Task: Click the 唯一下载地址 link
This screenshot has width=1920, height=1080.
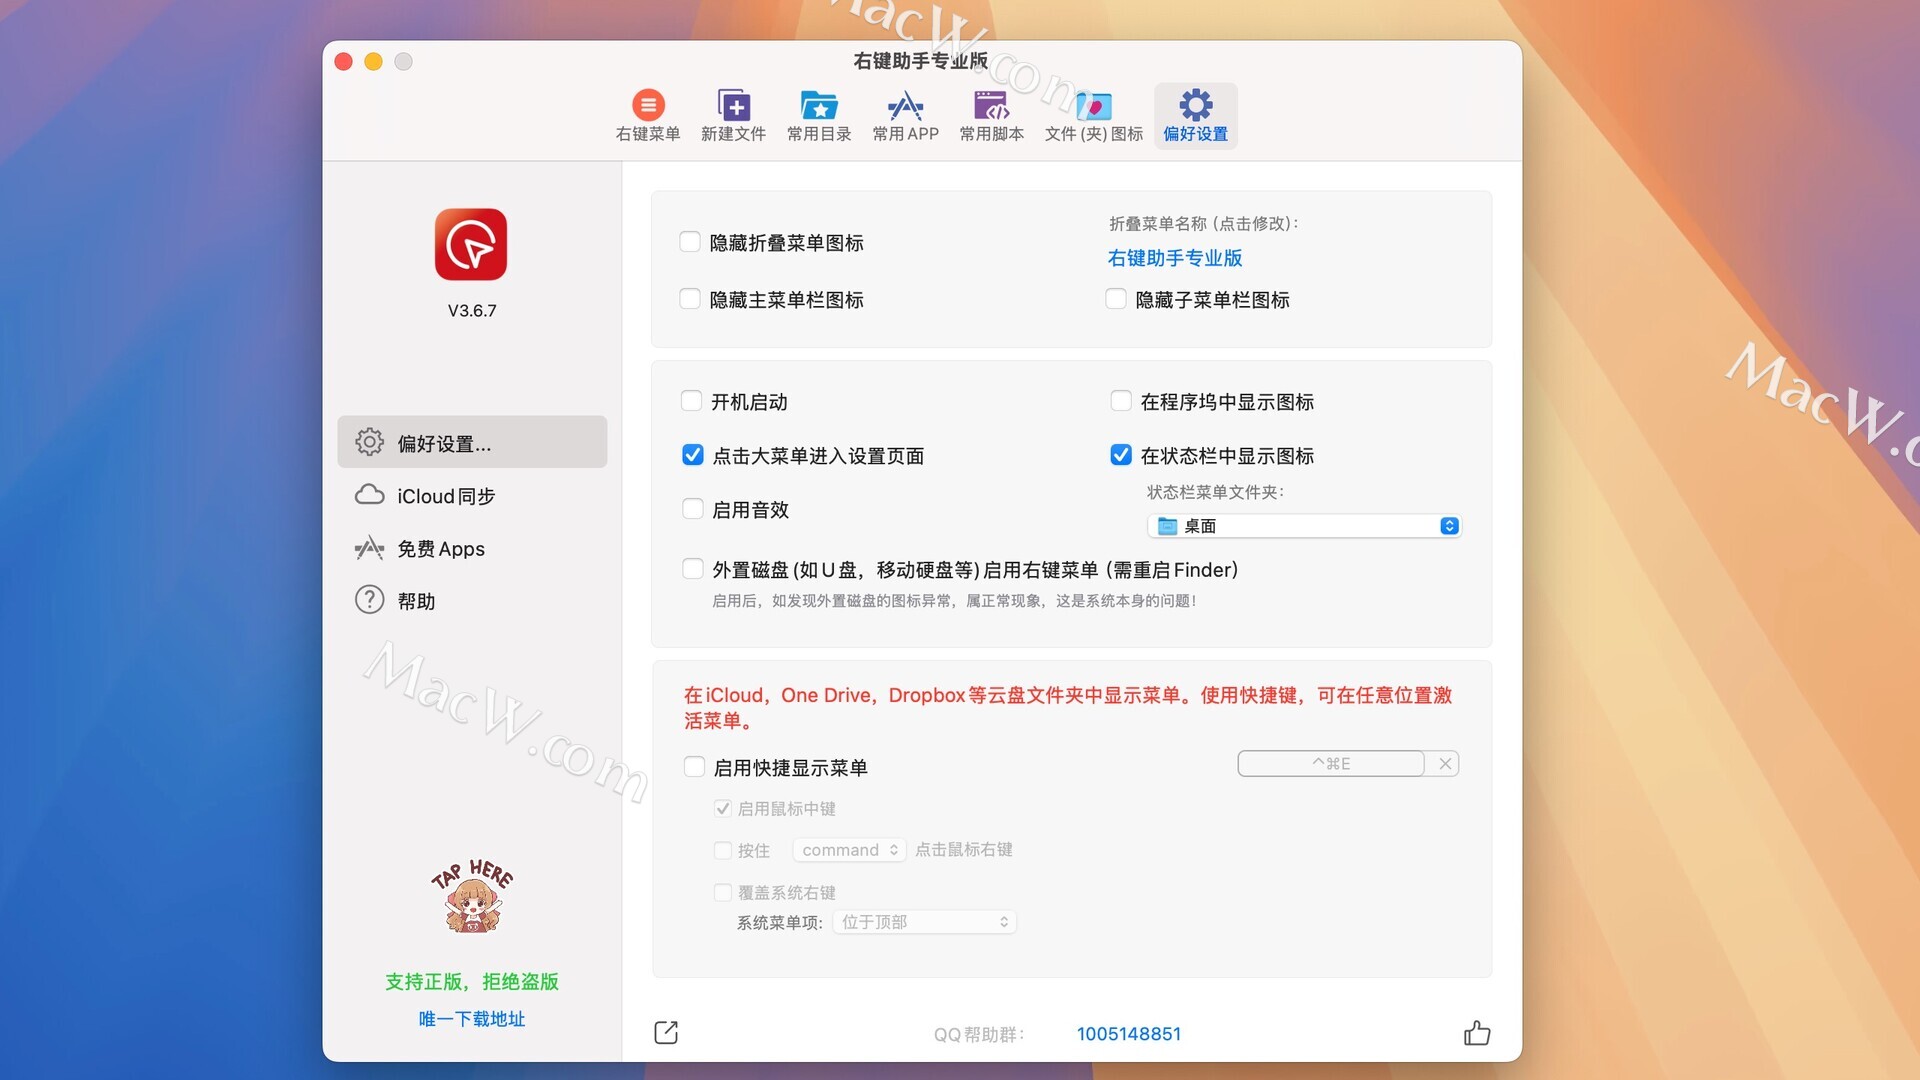Action: click(x=471, y=1019)
